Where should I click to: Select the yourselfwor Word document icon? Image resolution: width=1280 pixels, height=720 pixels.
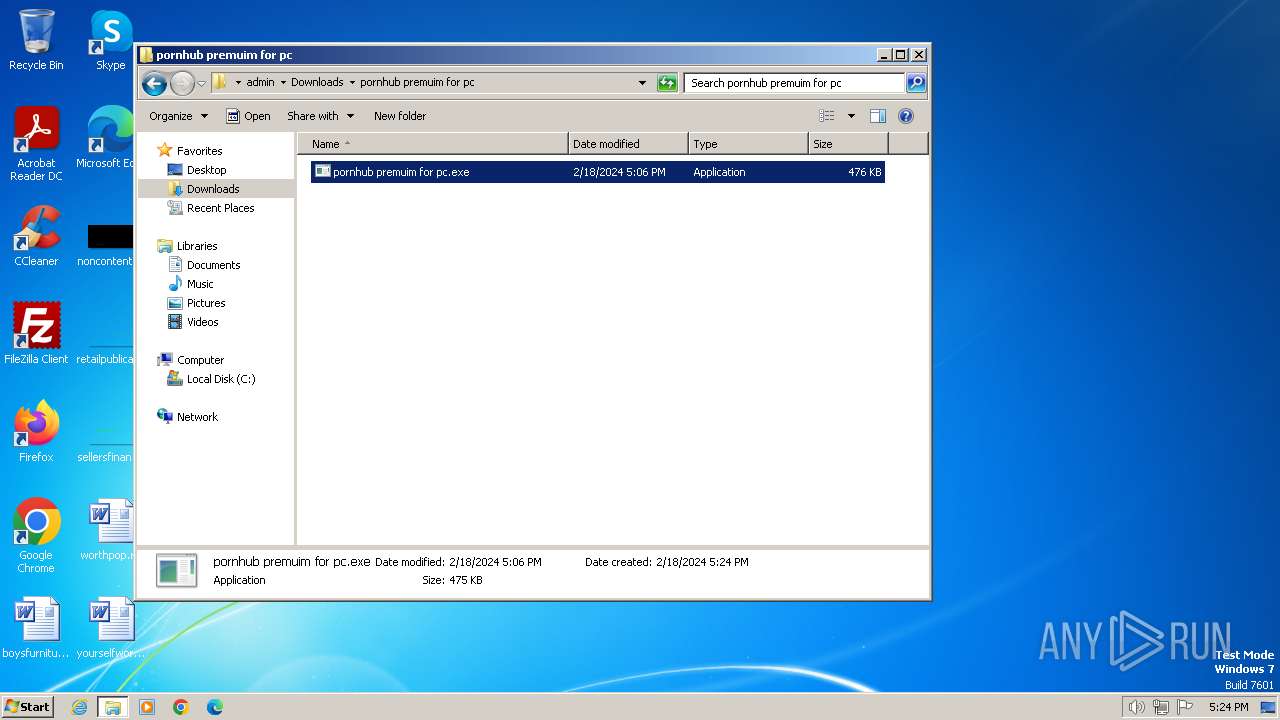108,628
